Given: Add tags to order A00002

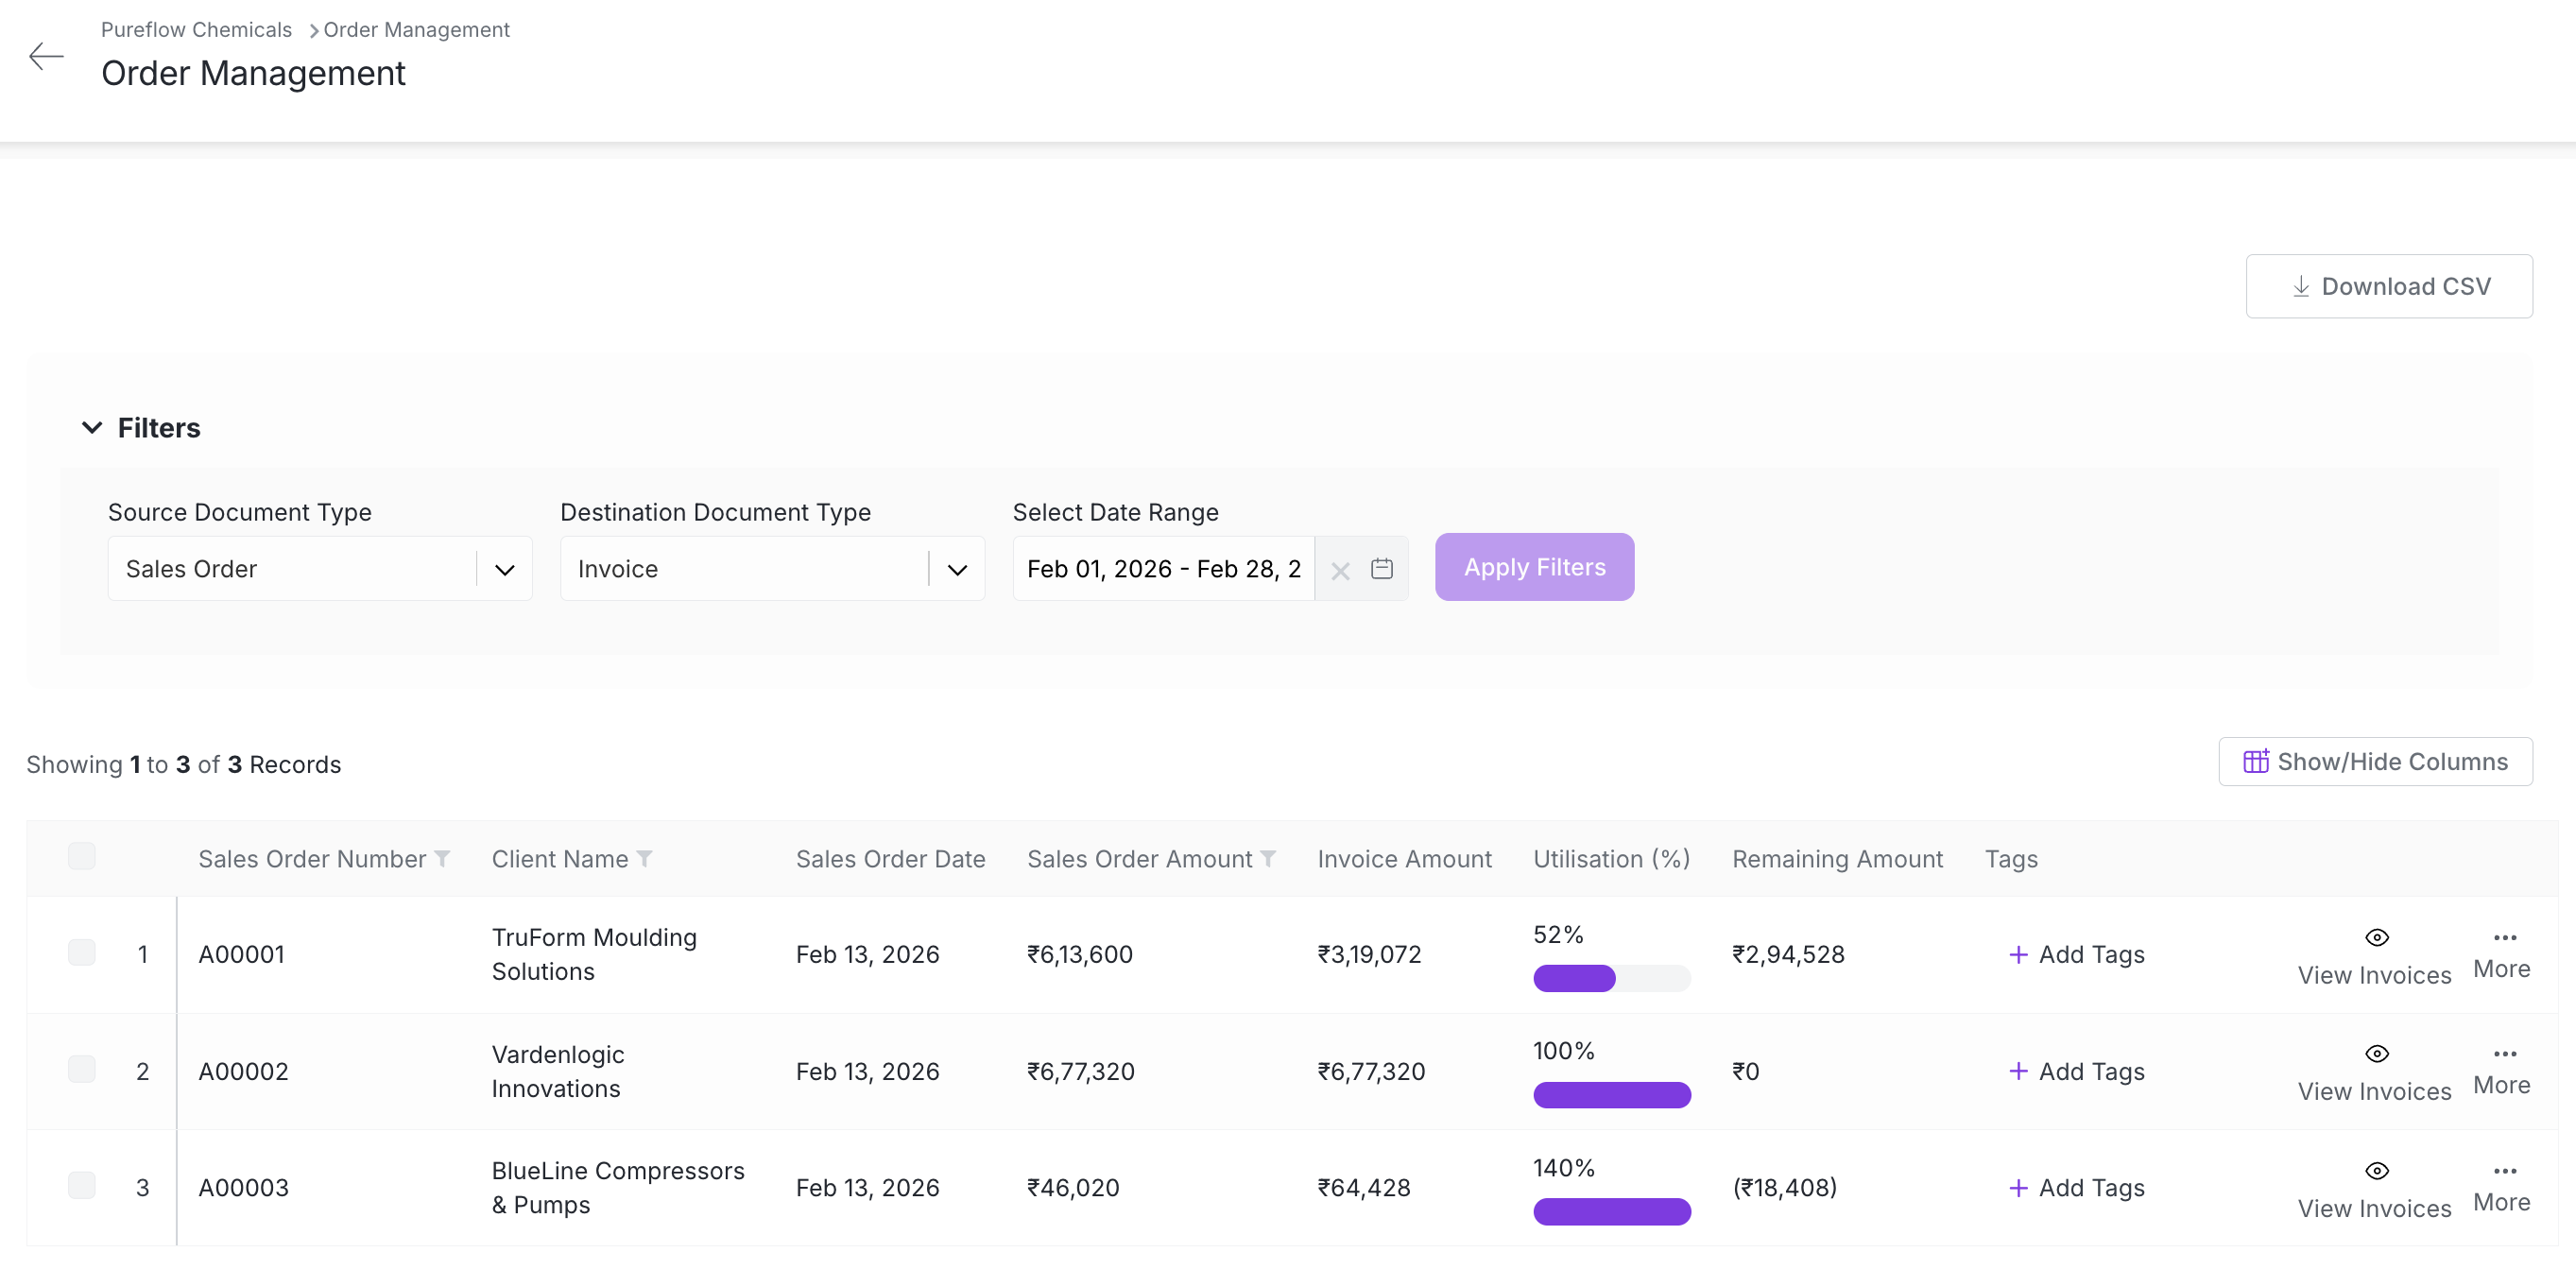Looking at the screenshot, I should (2076, 1071).
